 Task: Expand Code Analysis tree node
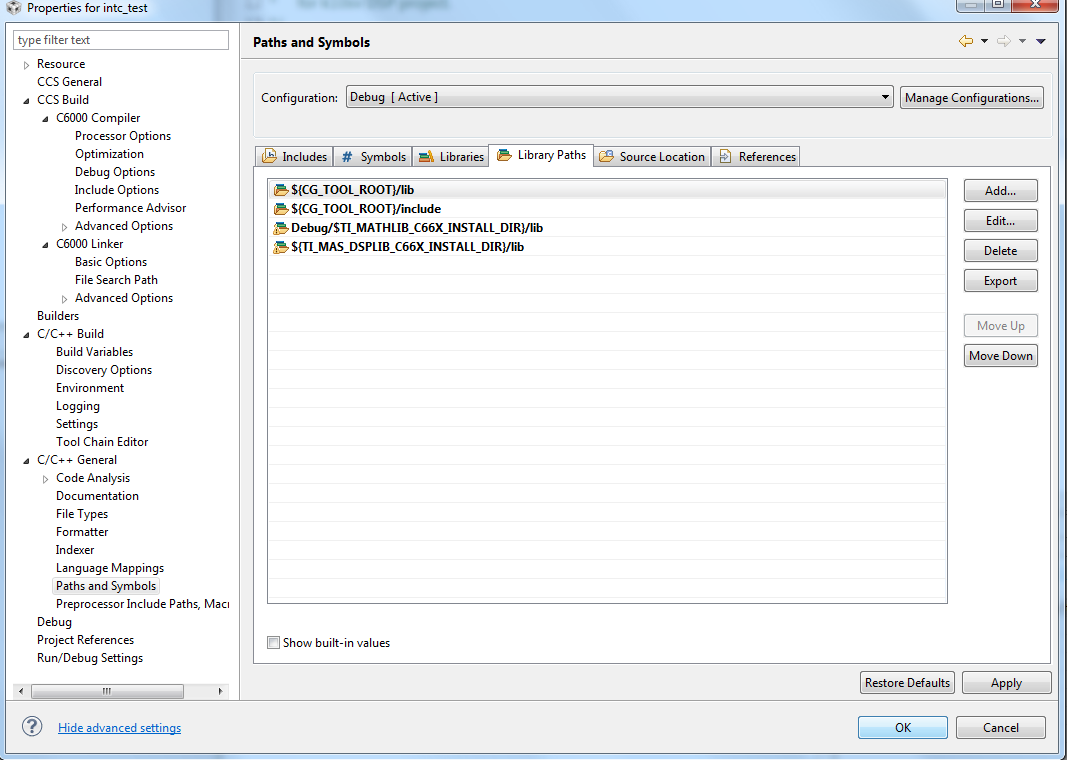46,479
